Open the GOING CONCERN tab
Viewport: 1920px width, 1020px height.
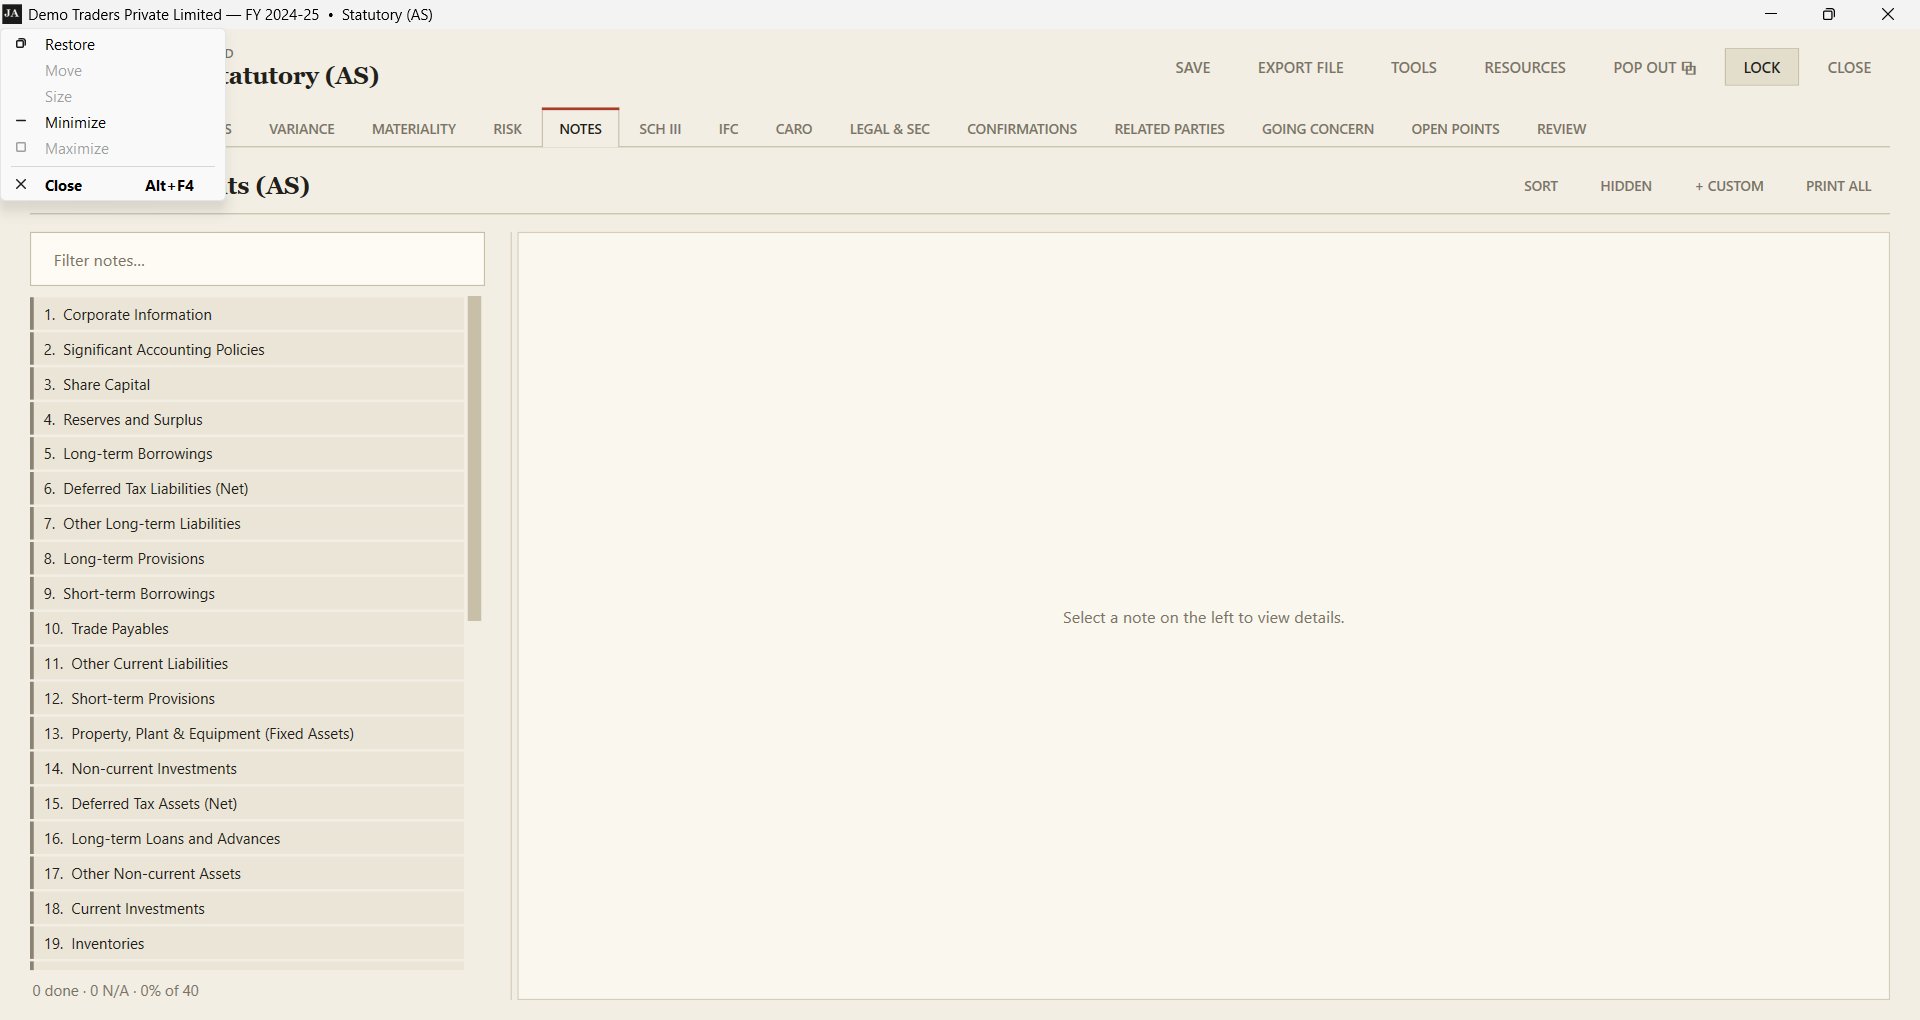point(1317,129)
